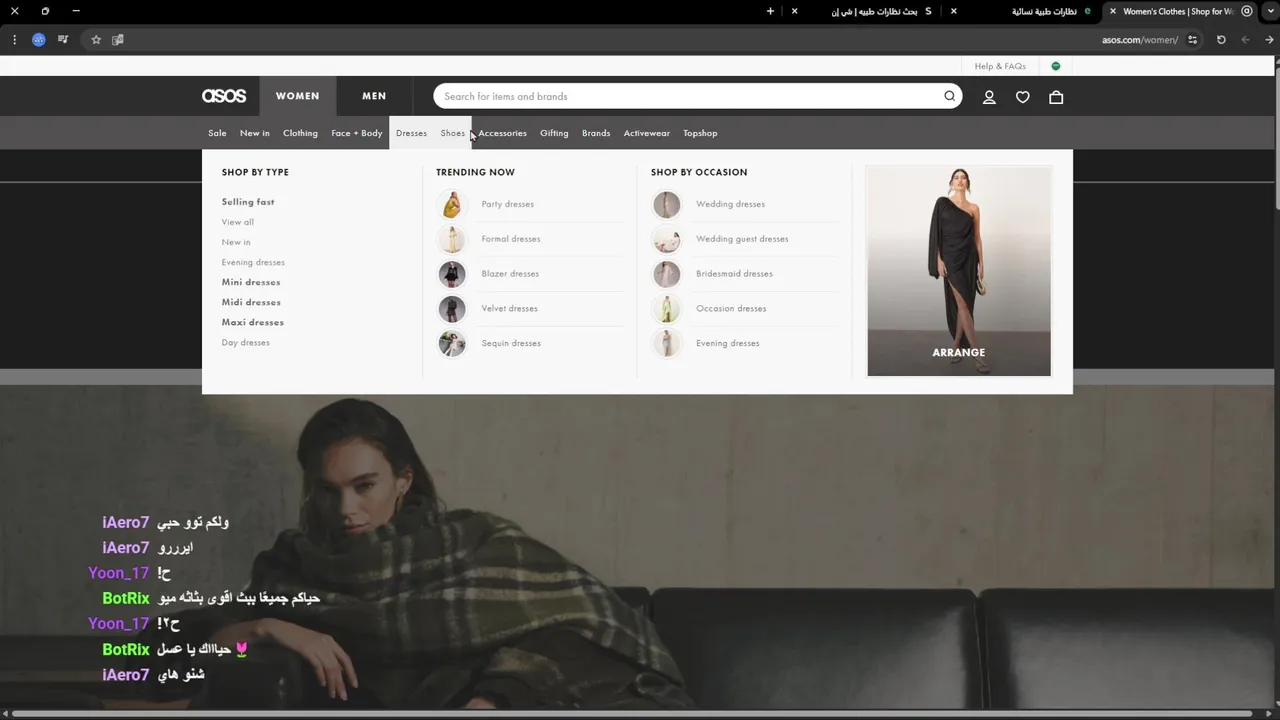The height and width of the screenshot is (720, 1280).
Task: Click the Formal dresses thumbnail icon
Action: coord(452,239)
